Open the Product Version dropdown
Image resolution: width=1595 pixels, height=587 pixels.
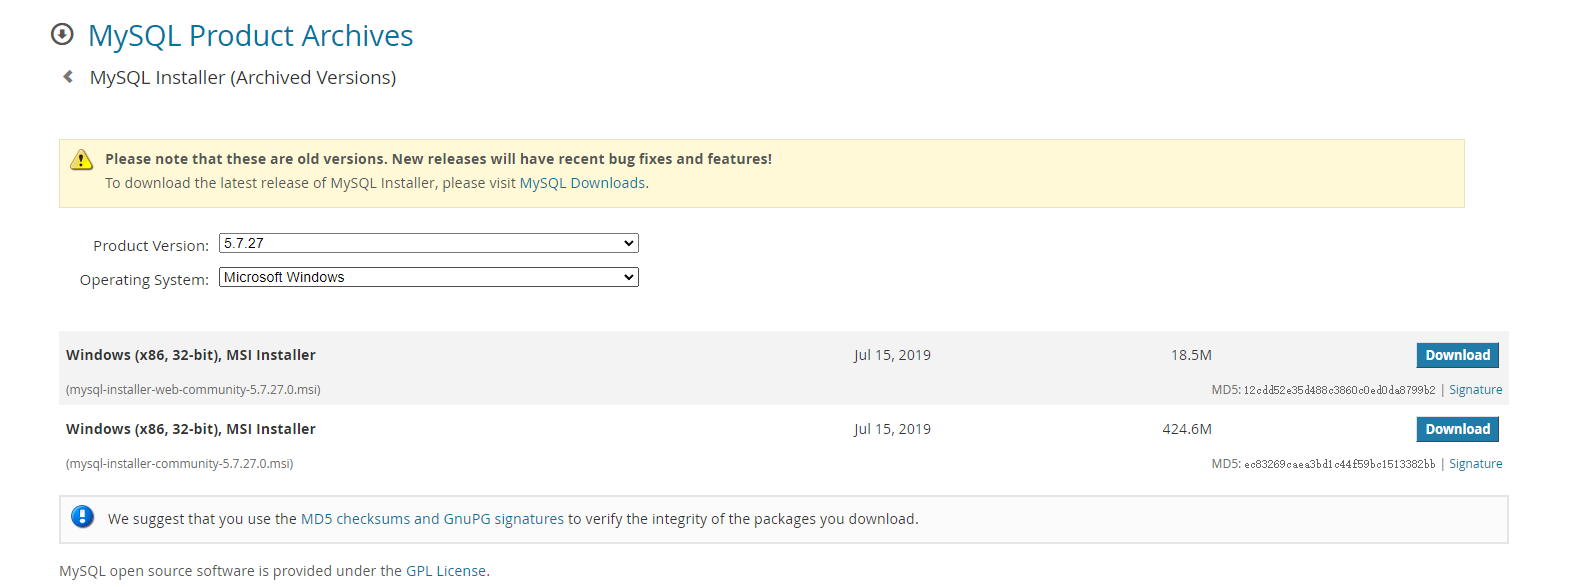click(428, 243)
